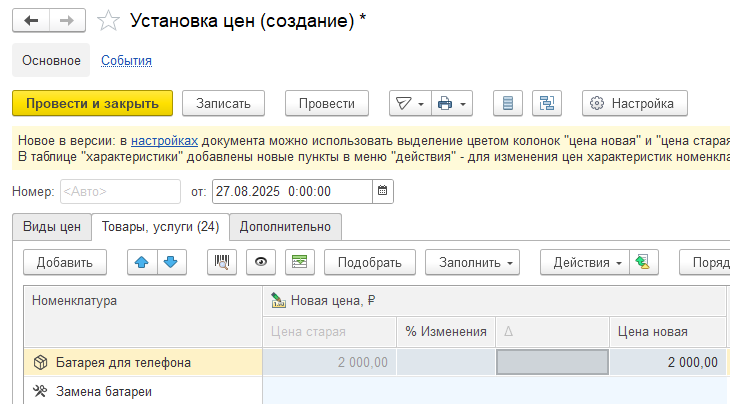
Task: Expand the Заполнить dropdown
Action: (x=472, y=262)
